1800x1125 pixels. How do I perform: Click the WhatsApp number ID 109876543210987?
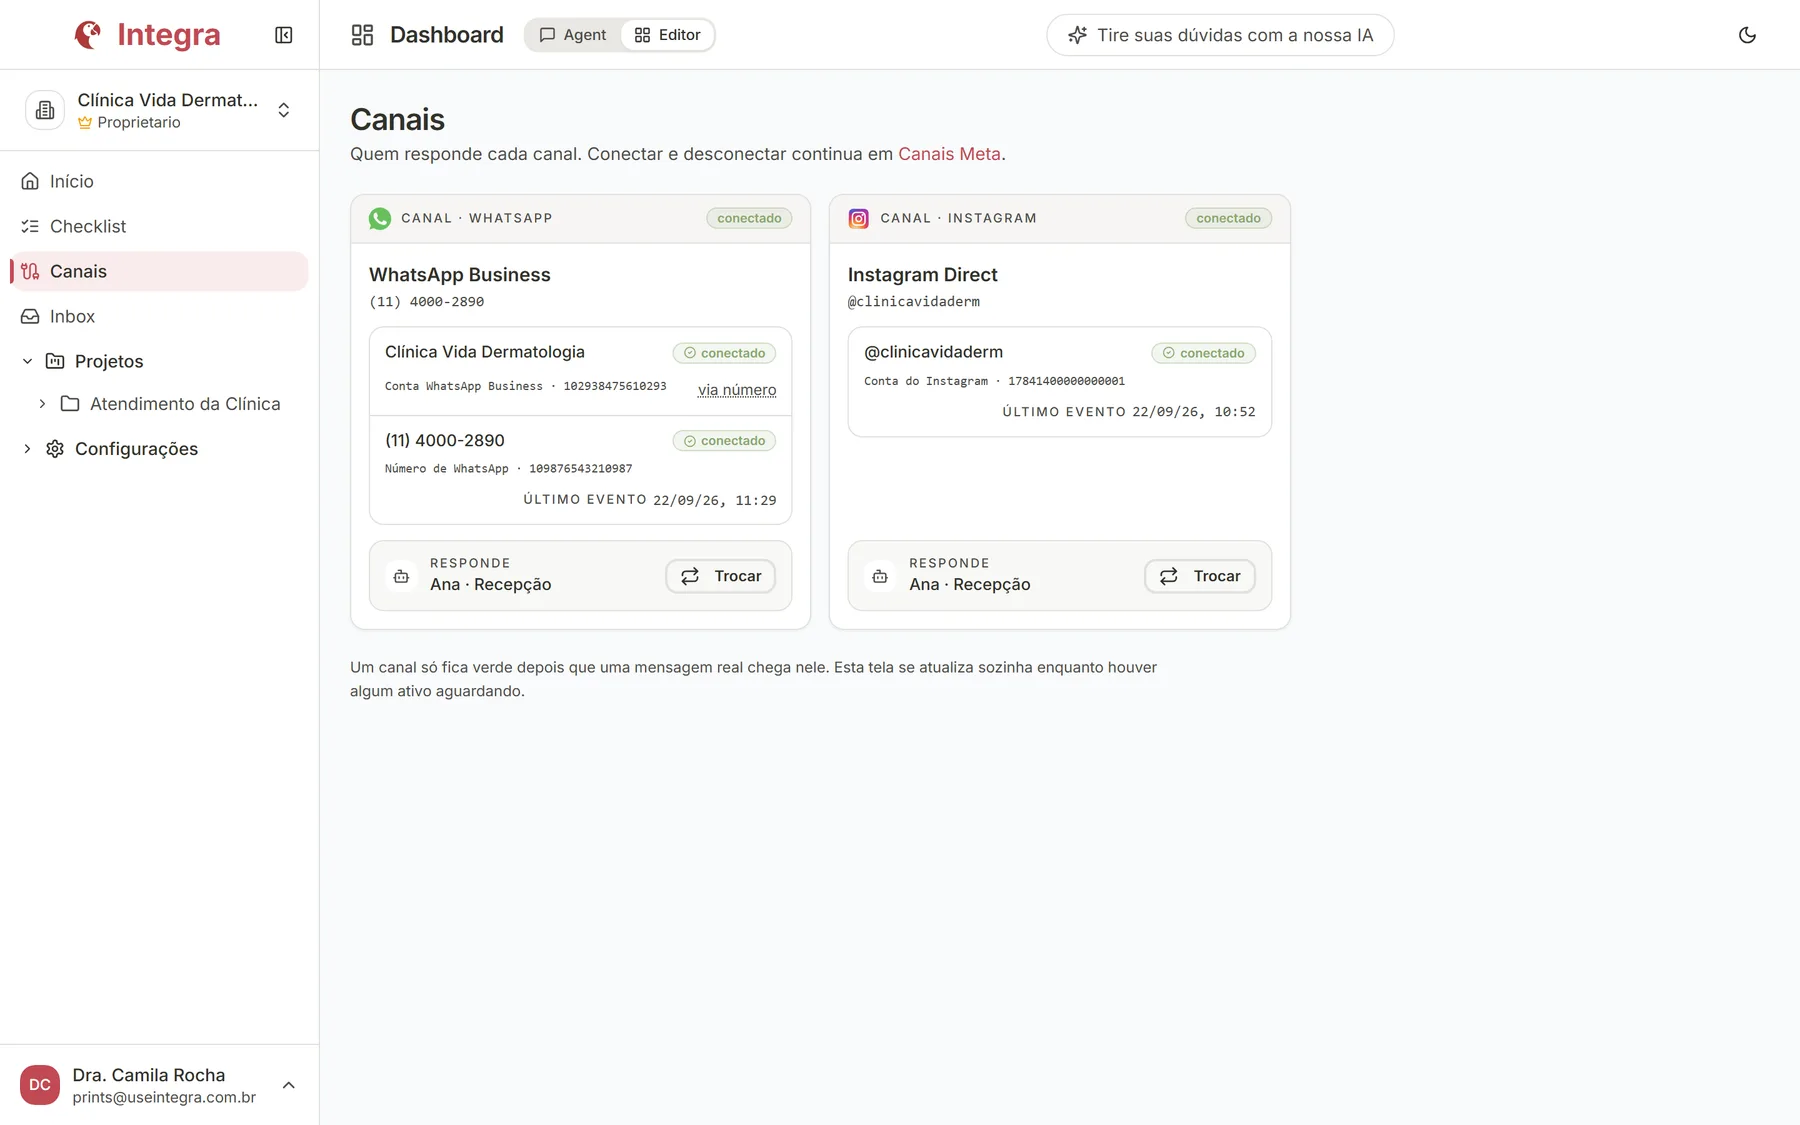coord(581,469)
